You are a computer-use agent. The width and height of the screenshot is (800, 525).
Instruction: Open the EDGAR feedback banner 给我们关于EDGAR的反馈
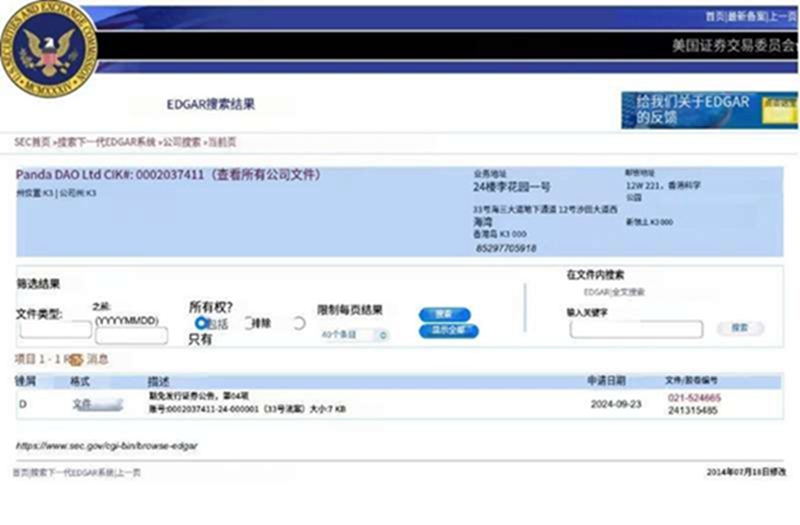[x=709, y=110]
